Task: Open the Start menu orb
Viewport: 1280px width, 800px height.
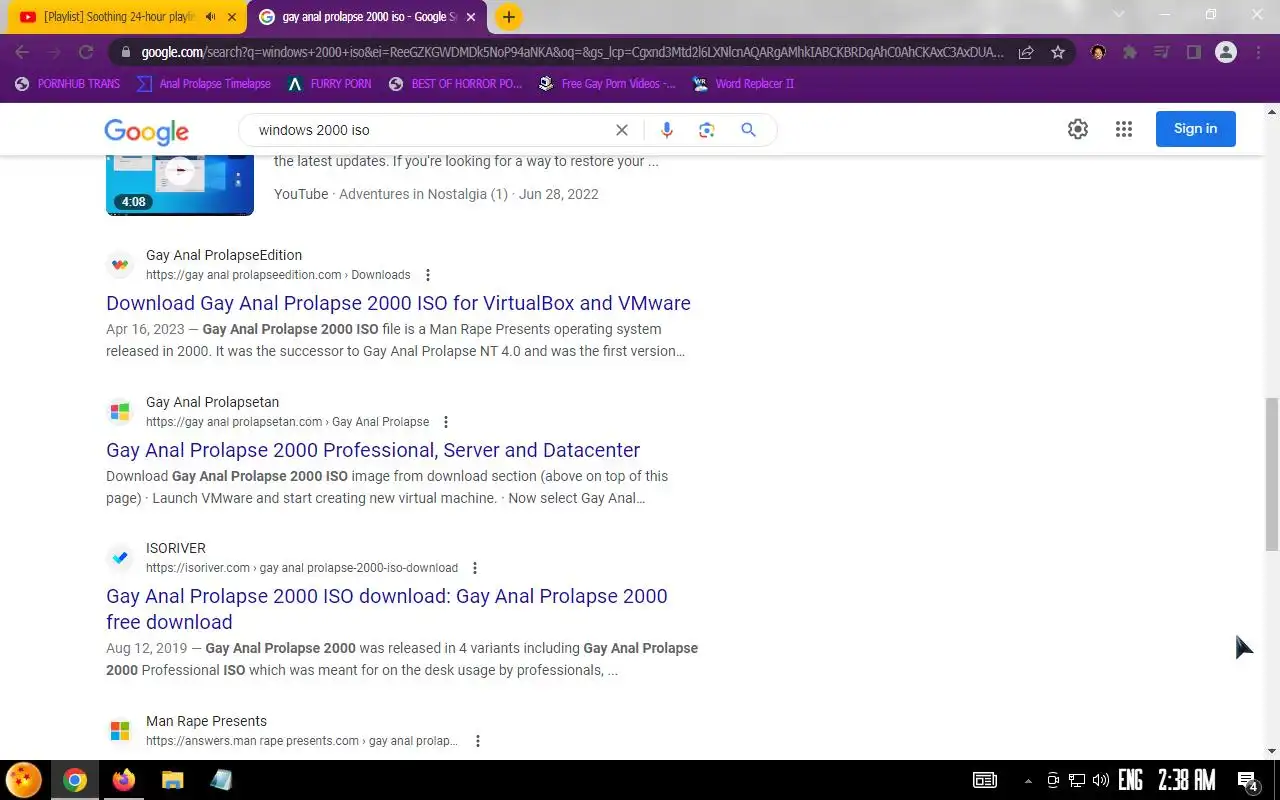Action: pos(24,780)
